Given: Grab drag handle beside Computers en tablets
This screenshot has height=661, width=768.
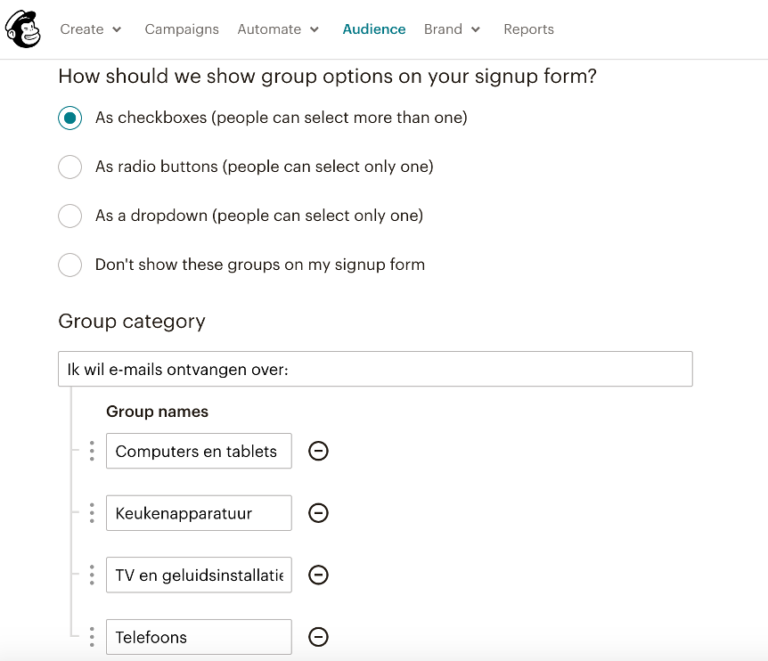Looking at the screenshot, I should tap(92, 451).
